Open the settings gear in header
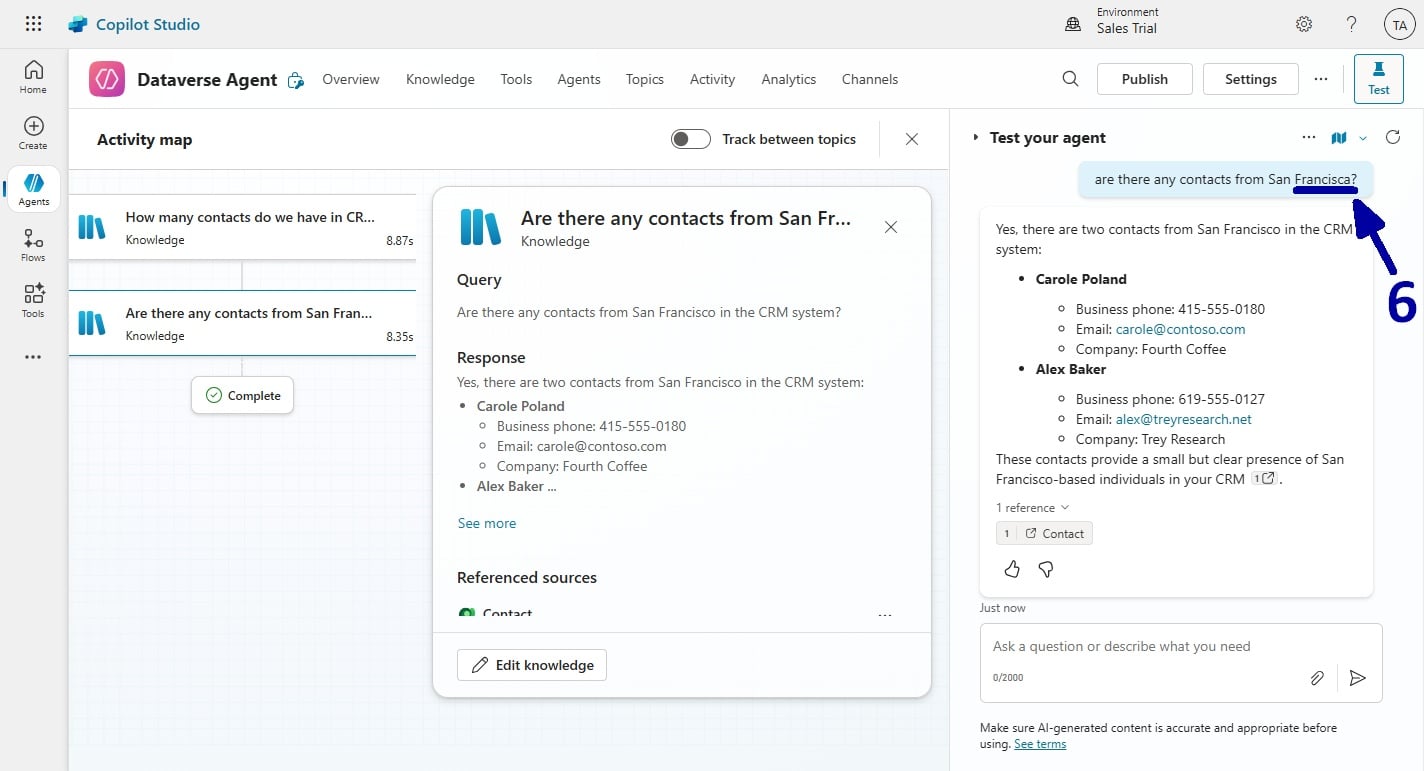1424x771 pixels. (1304, 24)
